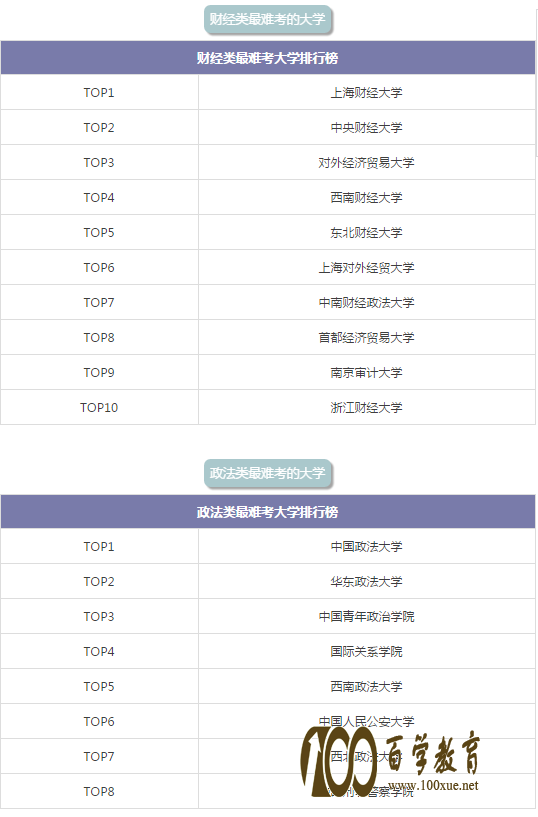The height and width of the screenshot is (817, 538).
Task: Select the 财经类最难考大学排行榜 table header
Action: tap(268, 58)
